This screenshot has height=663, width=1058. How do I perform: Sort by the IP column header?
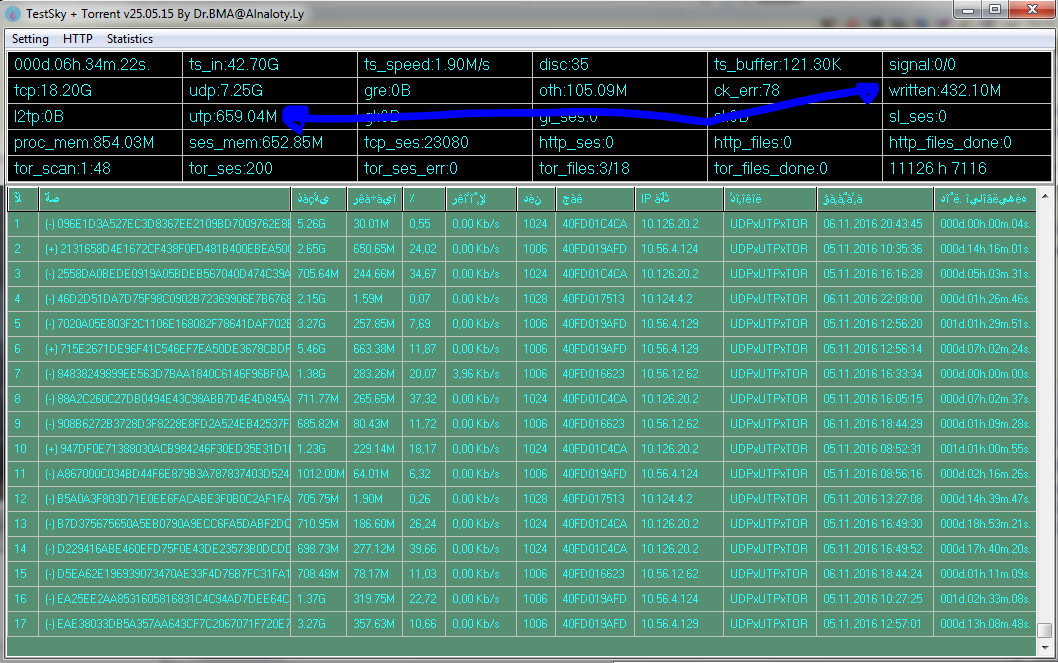tap(679, 199)
